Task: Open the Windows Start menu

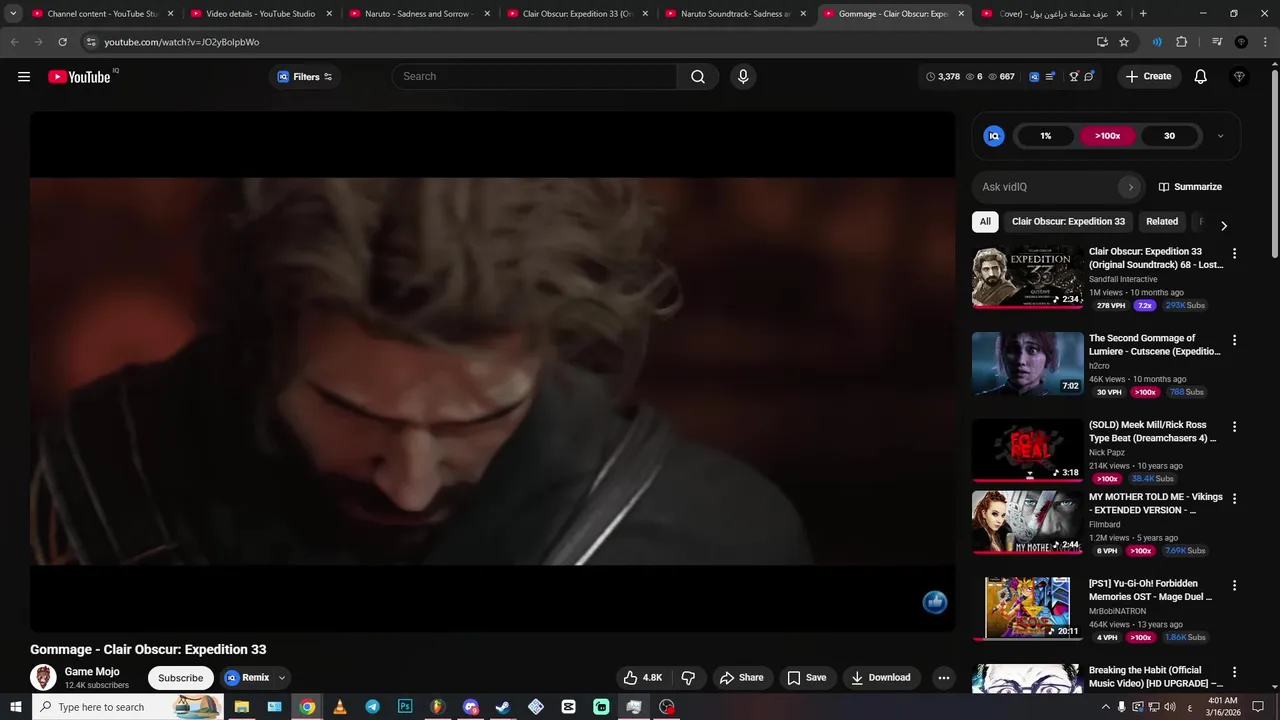Action: [16, 707]
